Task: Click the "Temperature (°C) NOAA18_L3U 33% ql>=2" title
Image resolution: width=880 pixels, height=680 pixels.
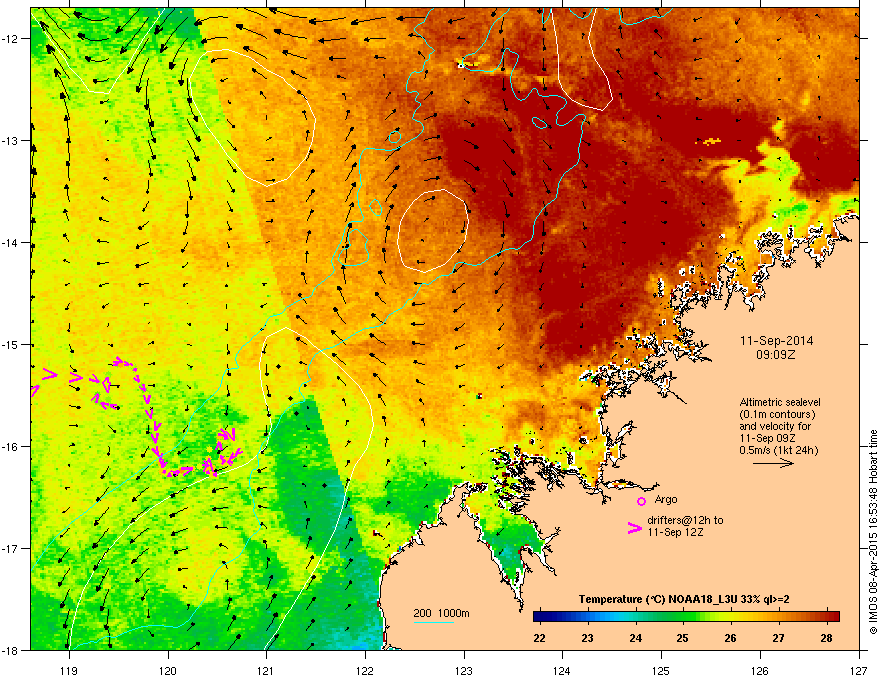Action: point(684,599)
